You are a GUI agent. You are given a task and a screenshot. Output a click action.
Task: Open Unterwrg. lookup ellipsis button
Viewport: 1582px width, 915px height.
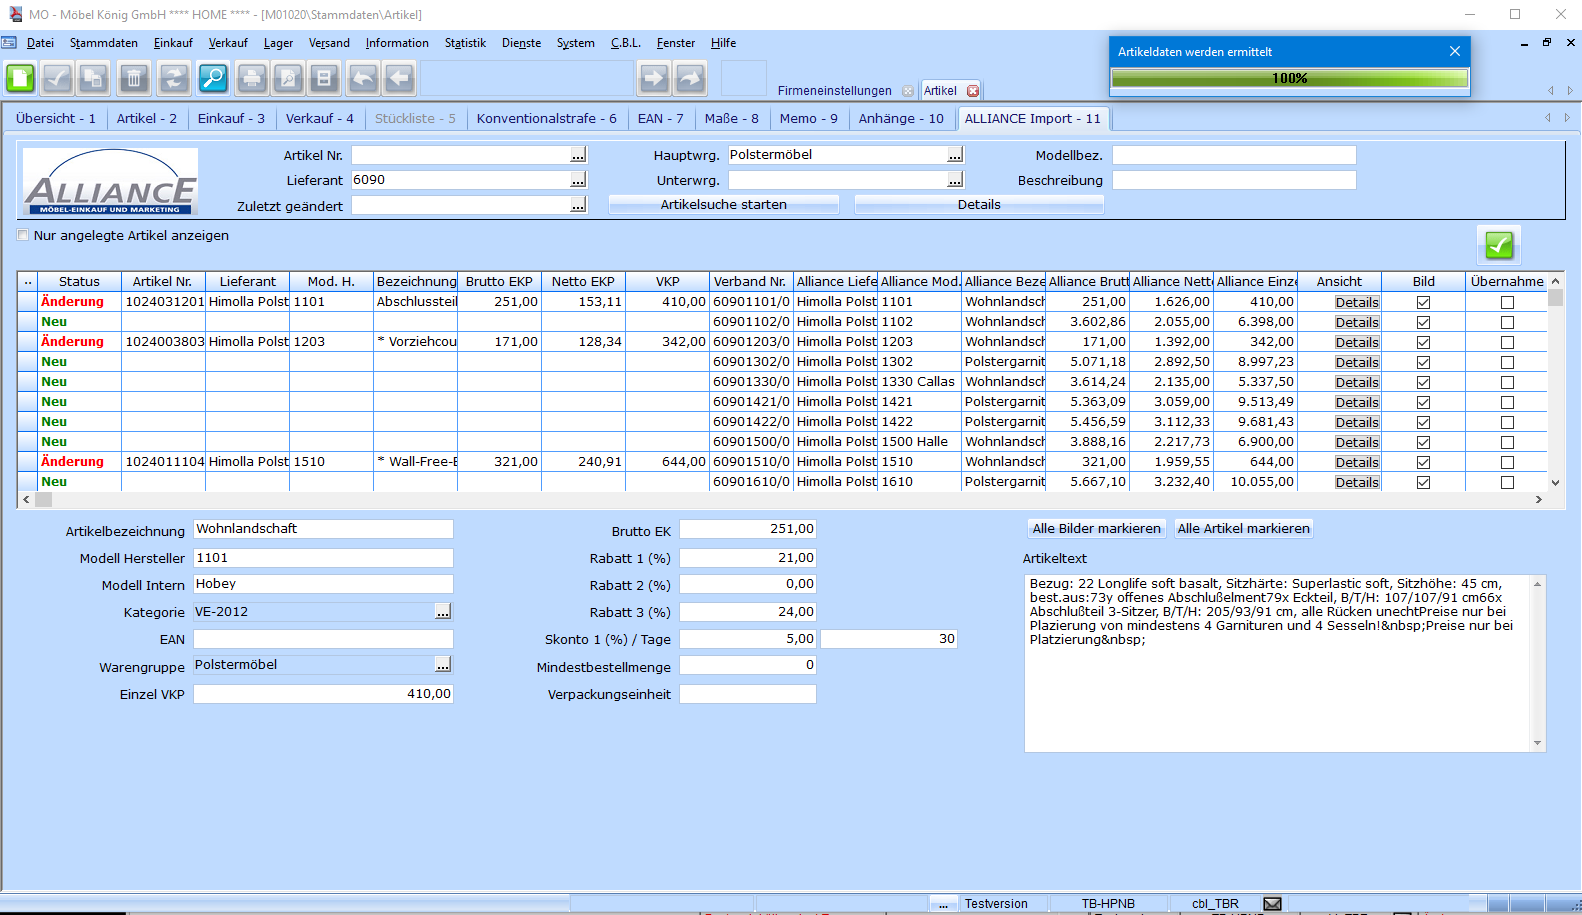coord(955,180)
